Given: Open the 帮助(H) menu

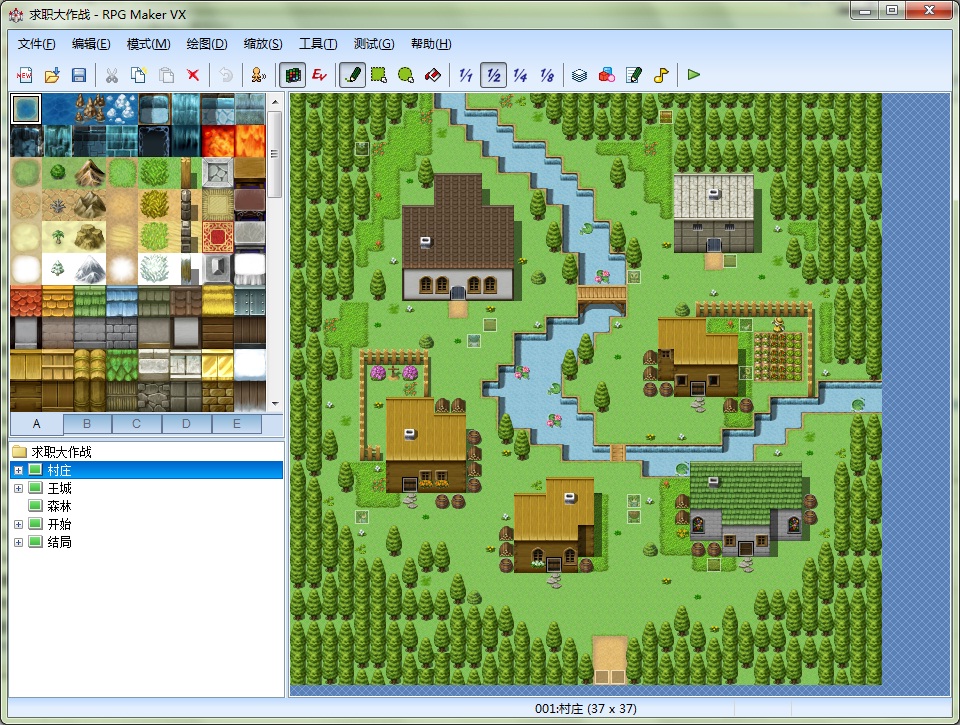Looking at the screenshot, I should pos(431,43).
